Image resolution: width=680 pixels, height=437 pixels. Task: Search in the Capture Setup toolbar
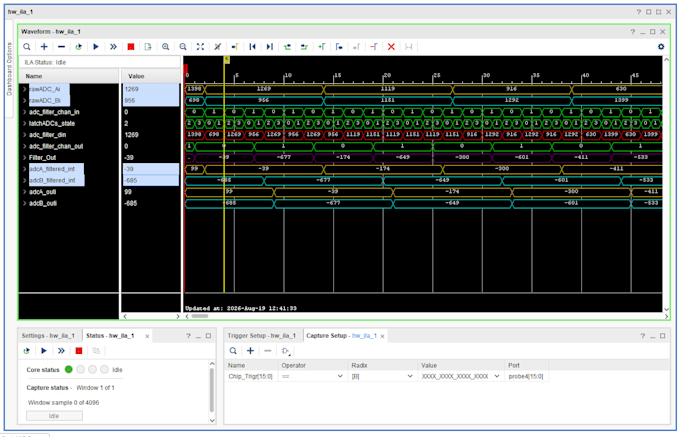point(233,351)
